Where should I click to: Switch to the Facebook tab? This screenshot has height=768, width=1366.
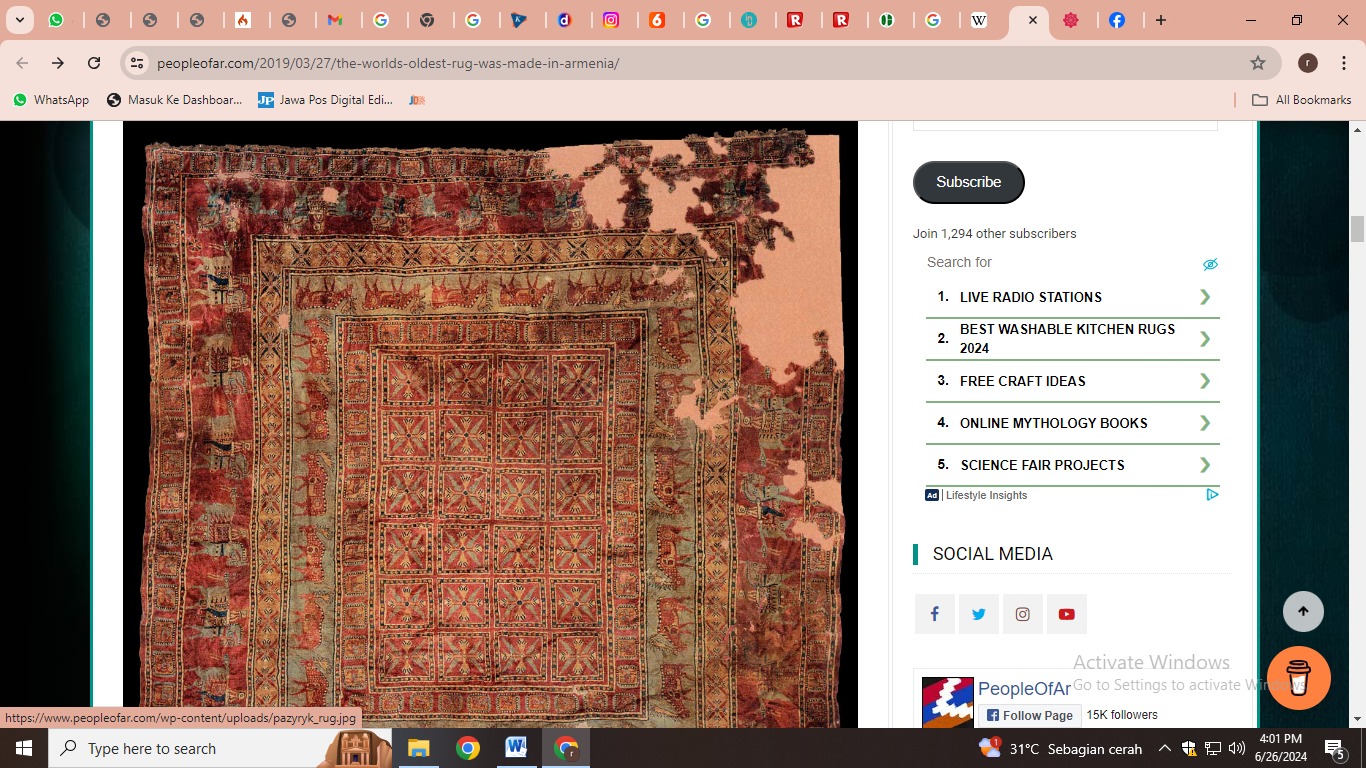click(x=1116, y=20)
